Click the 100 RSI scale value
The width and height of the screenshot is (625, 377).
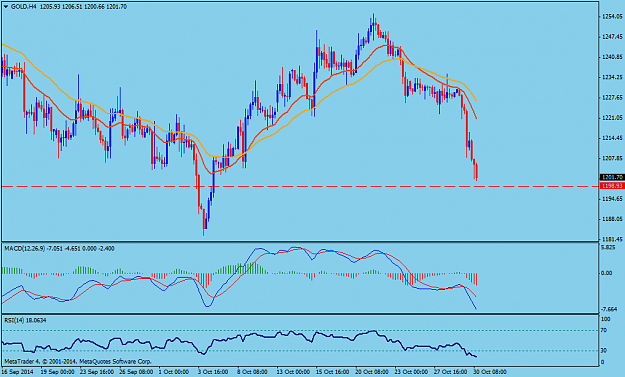pos(605,319)
